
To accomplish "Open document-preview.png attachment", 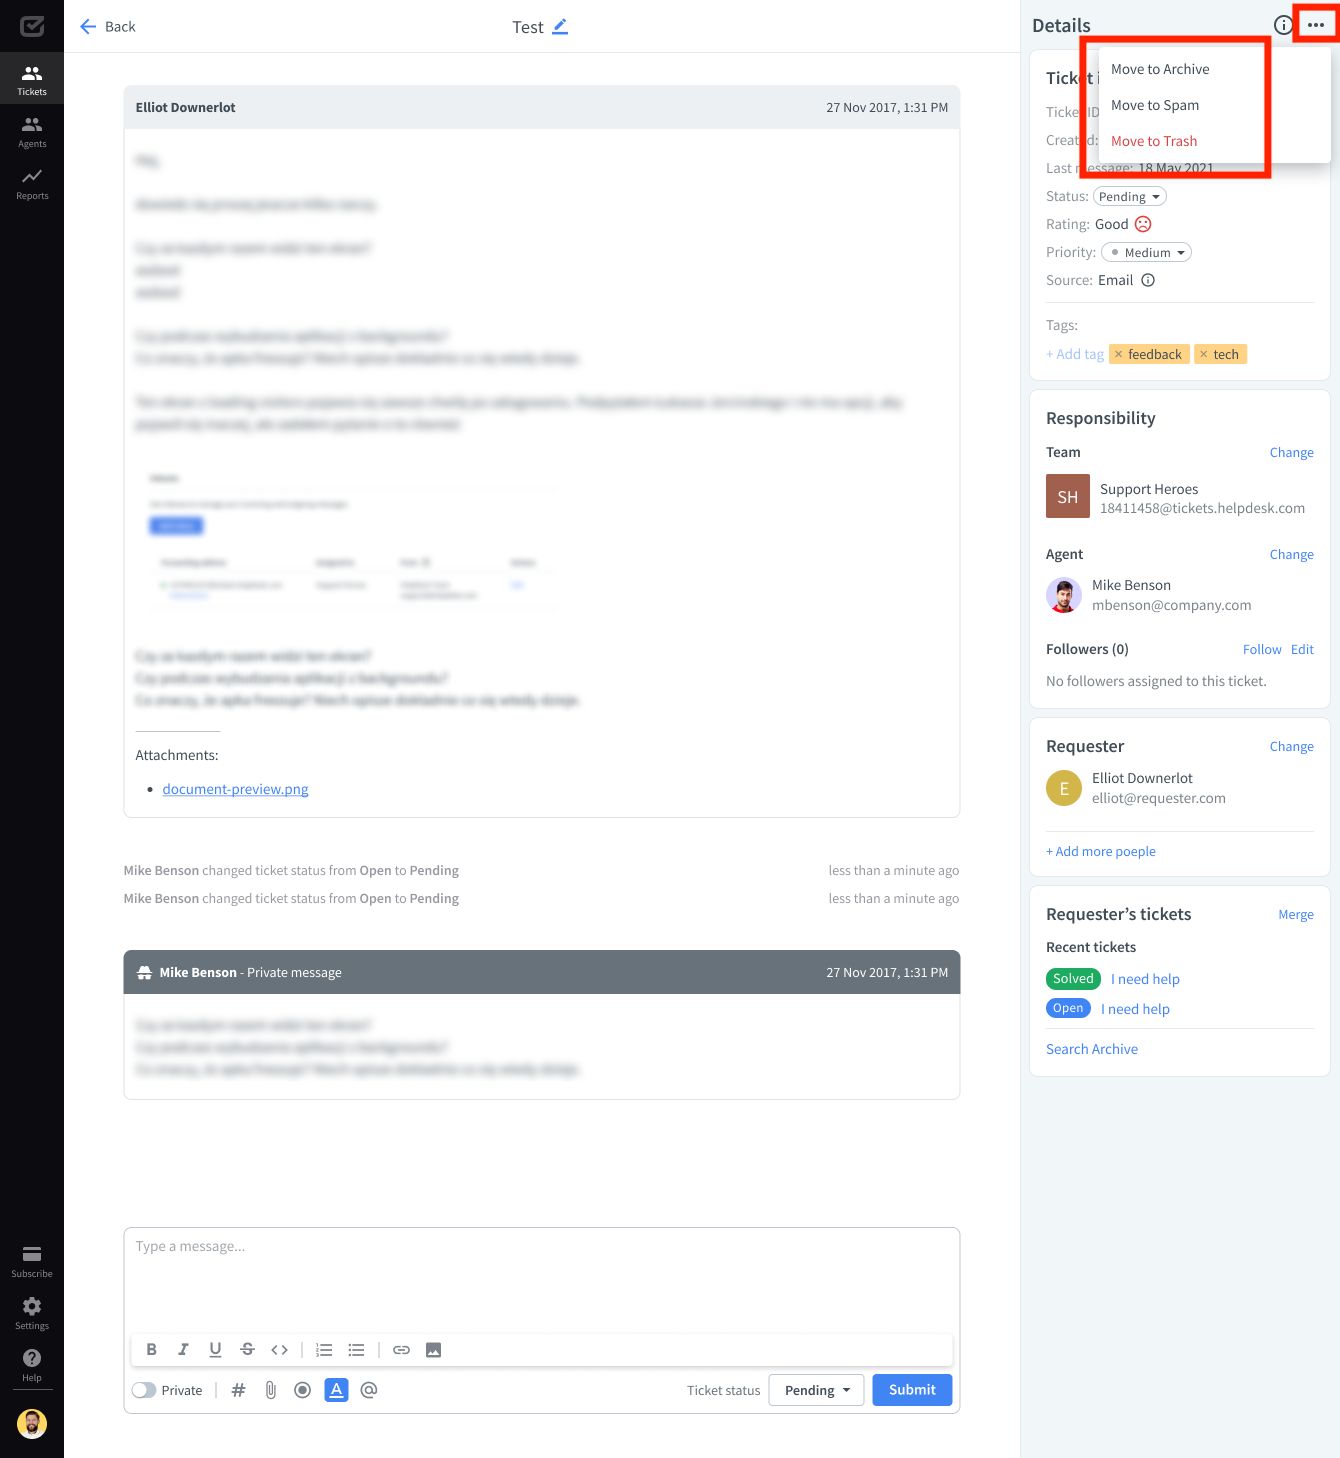I will [235, 789].
